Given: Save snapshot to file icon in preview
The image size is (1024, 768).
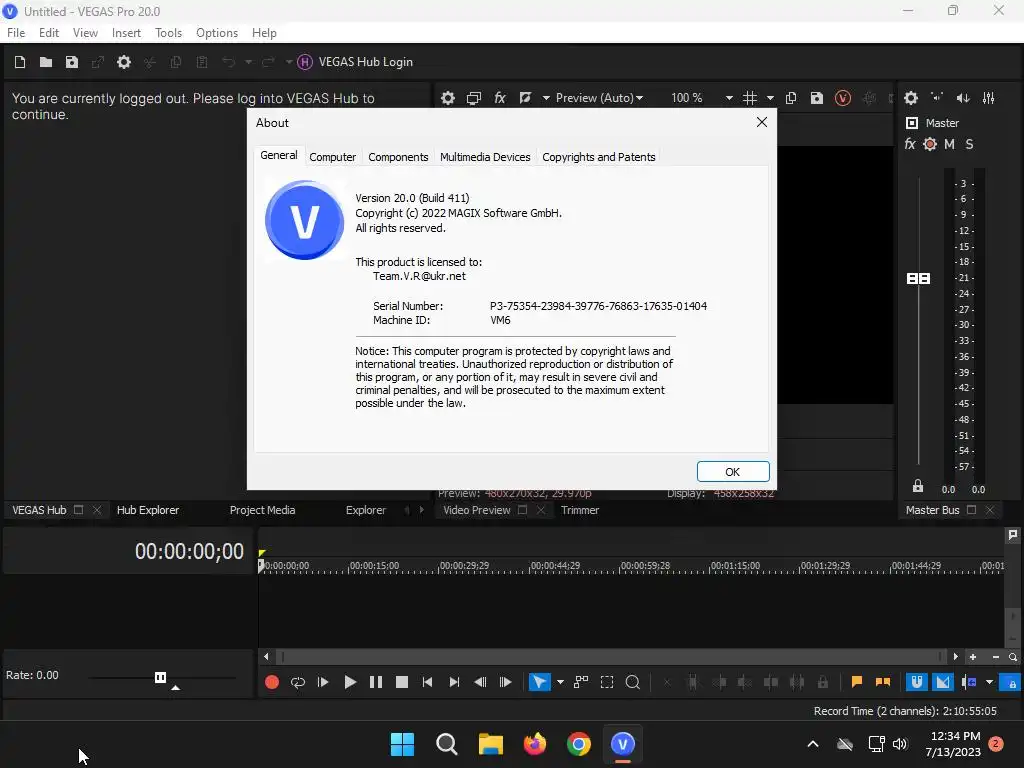Looking at the screenshot, I should click(x=817, y=98).
